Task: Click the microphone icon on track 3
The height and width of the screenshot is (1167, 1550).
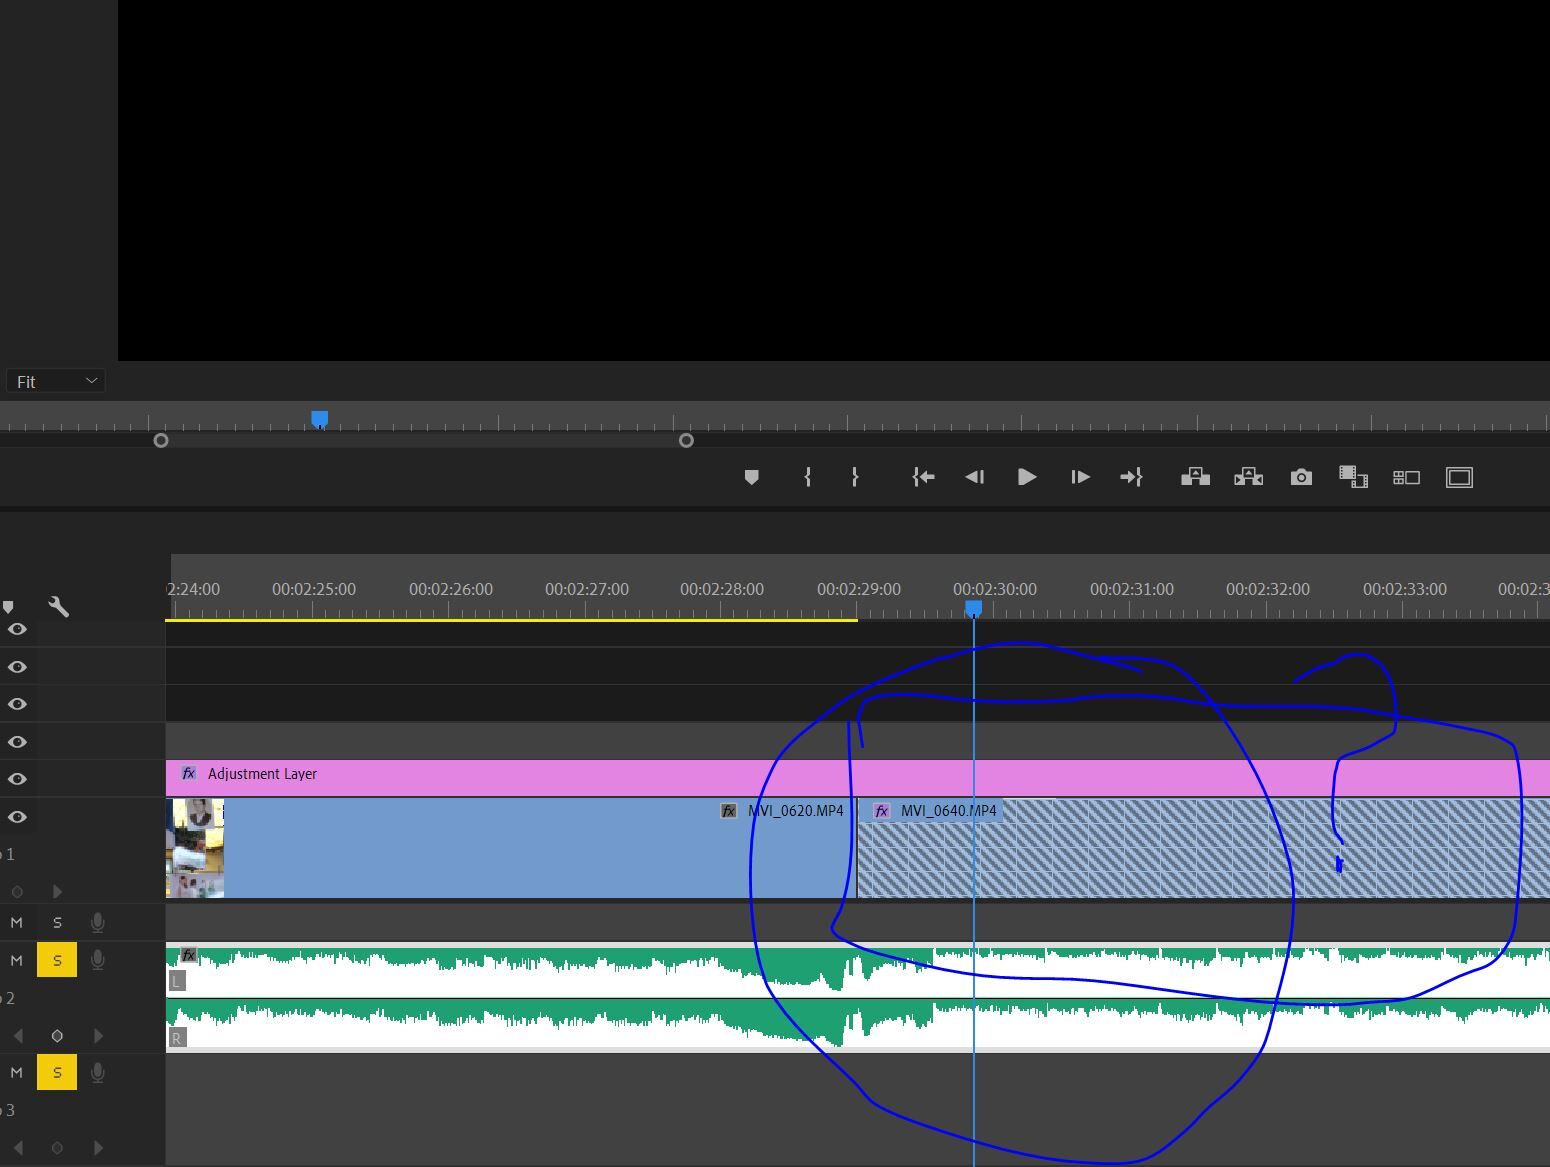Action: pyautogui.click(x=97, y=1073)
